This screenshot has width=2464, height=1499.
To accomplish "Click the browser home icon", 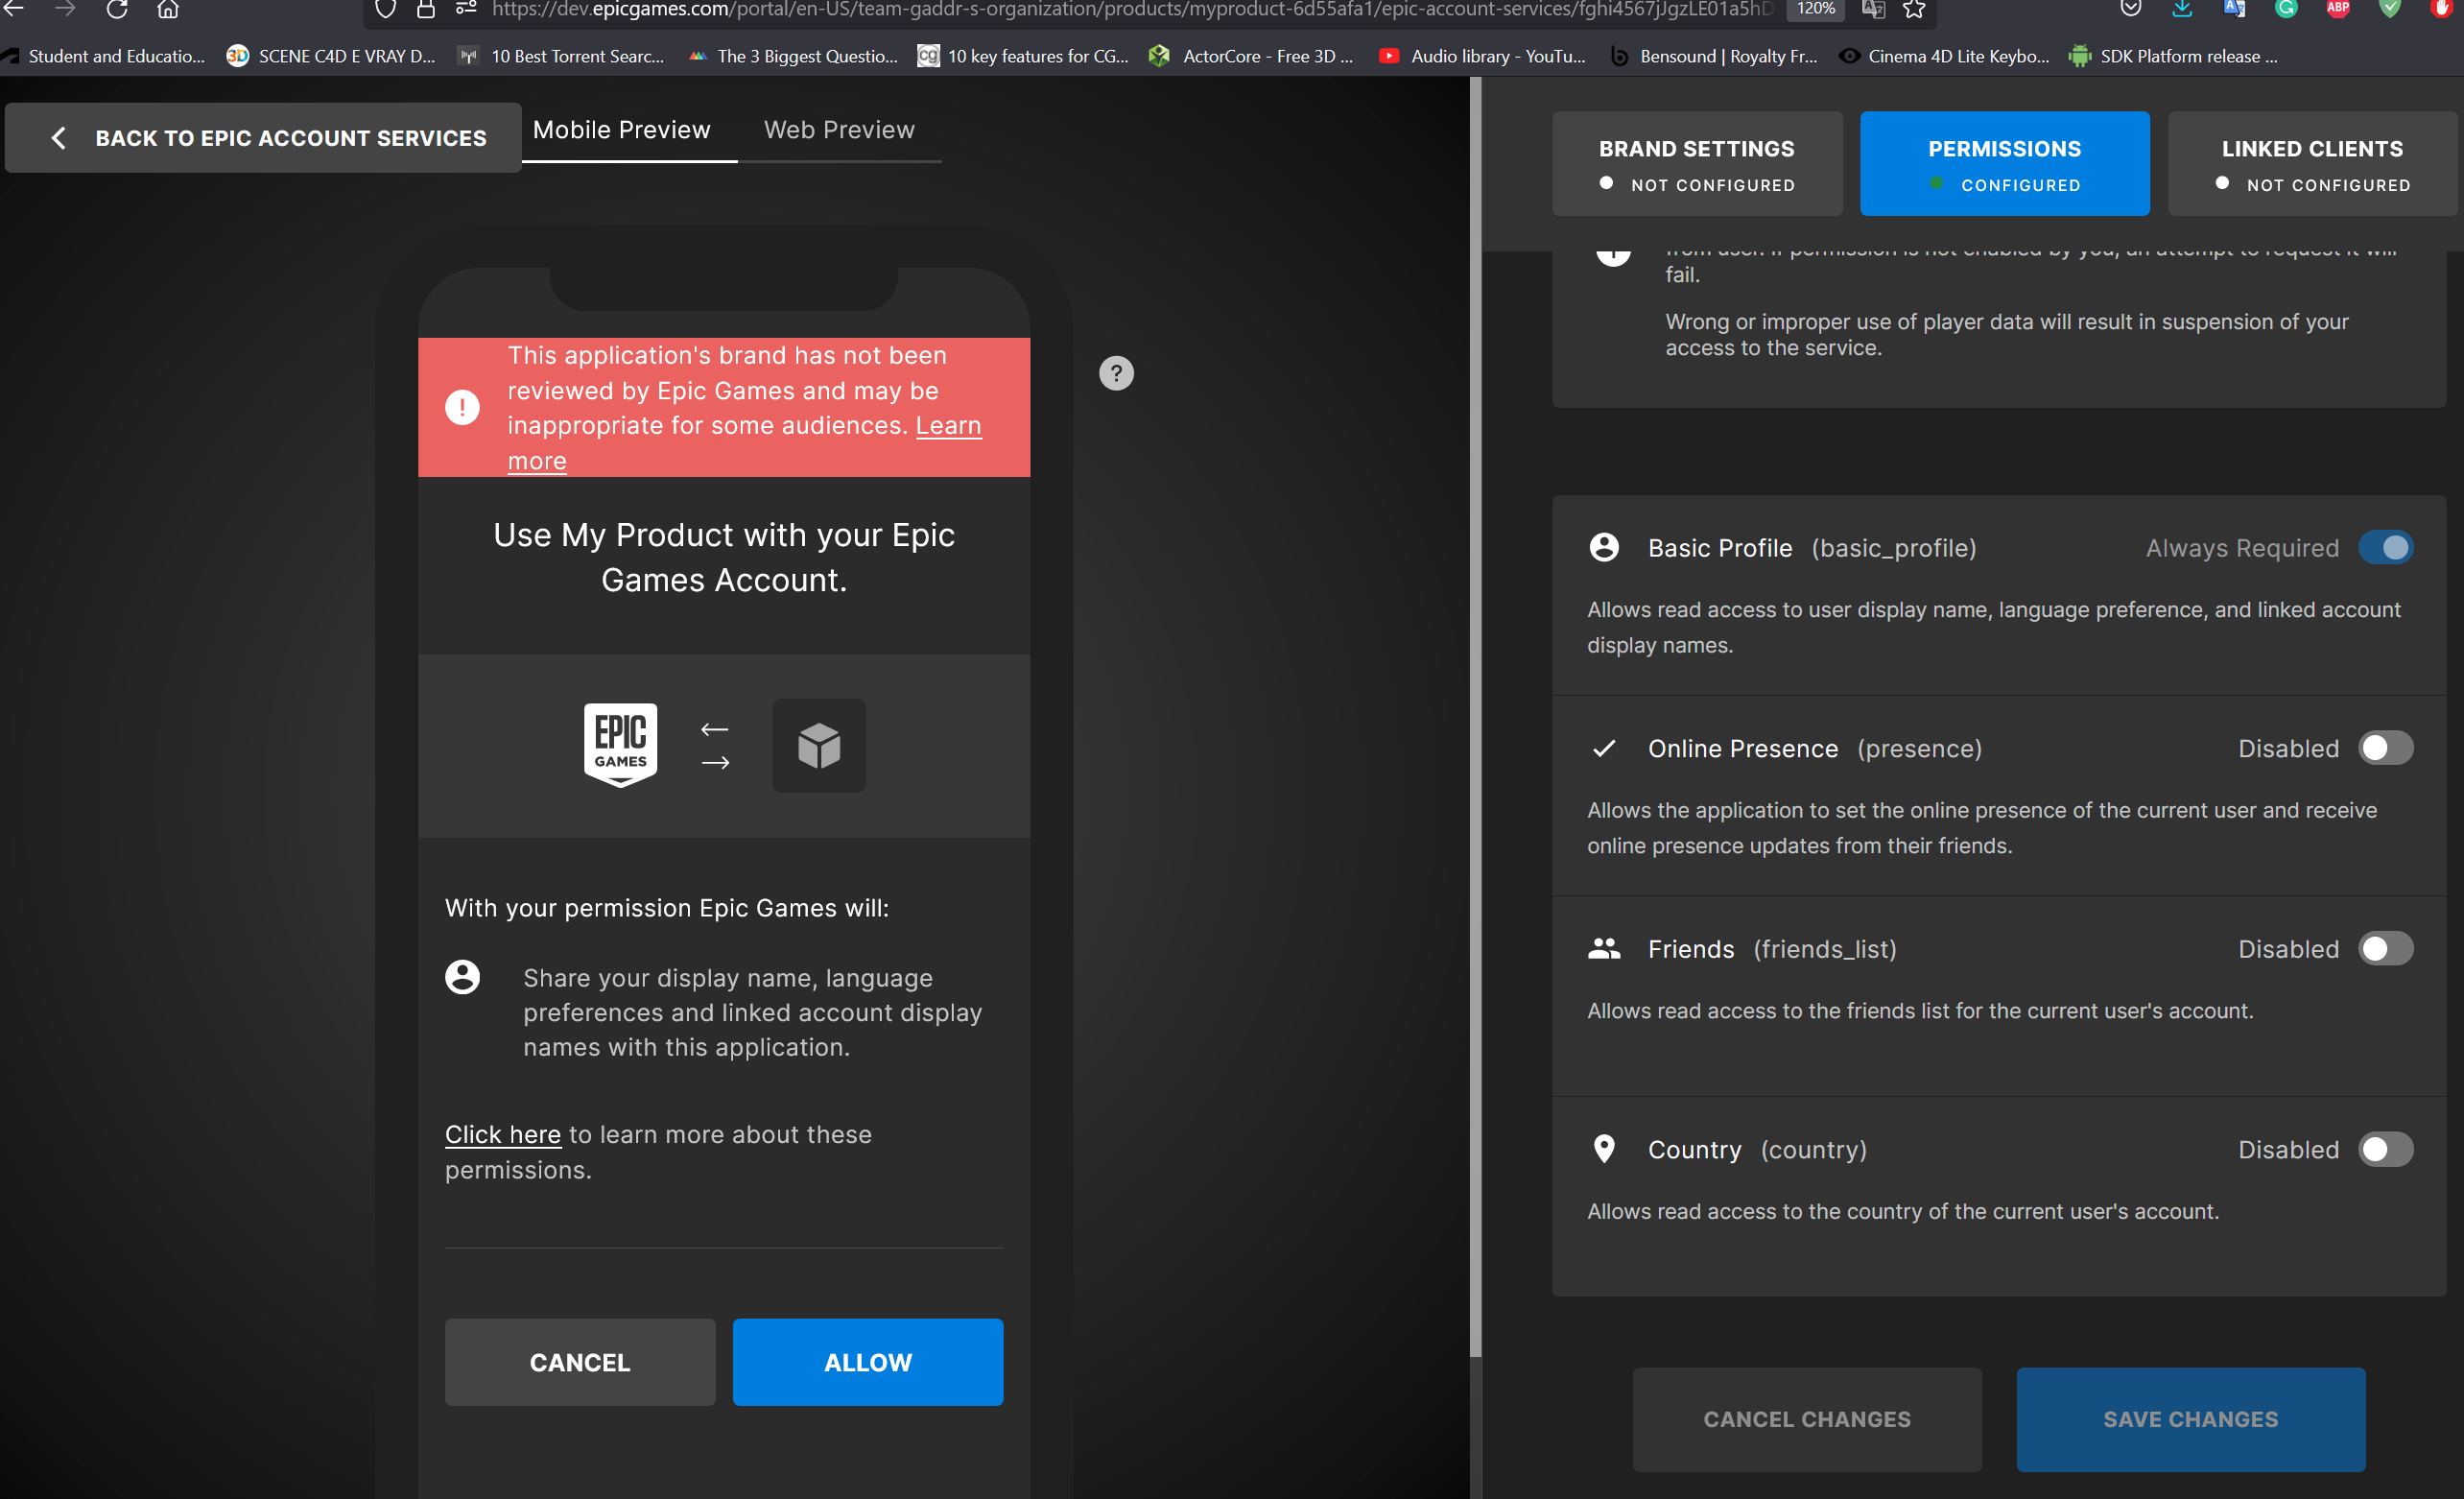I will (x=168, y=10).
